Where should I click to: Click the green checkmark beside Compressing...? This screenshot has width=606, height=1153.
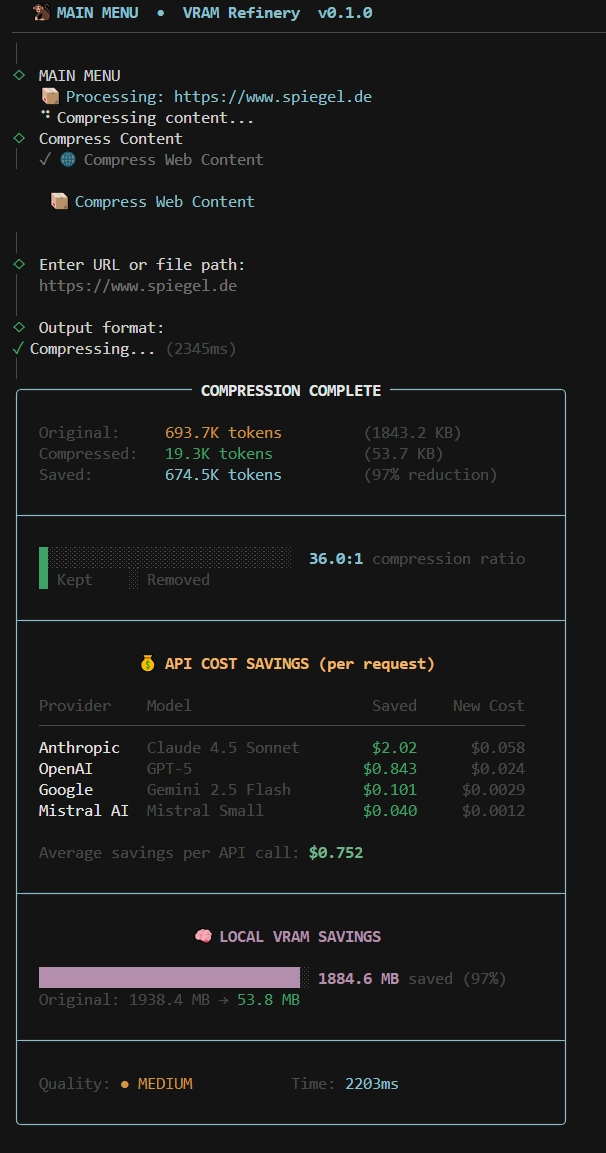tap(19, 349)
